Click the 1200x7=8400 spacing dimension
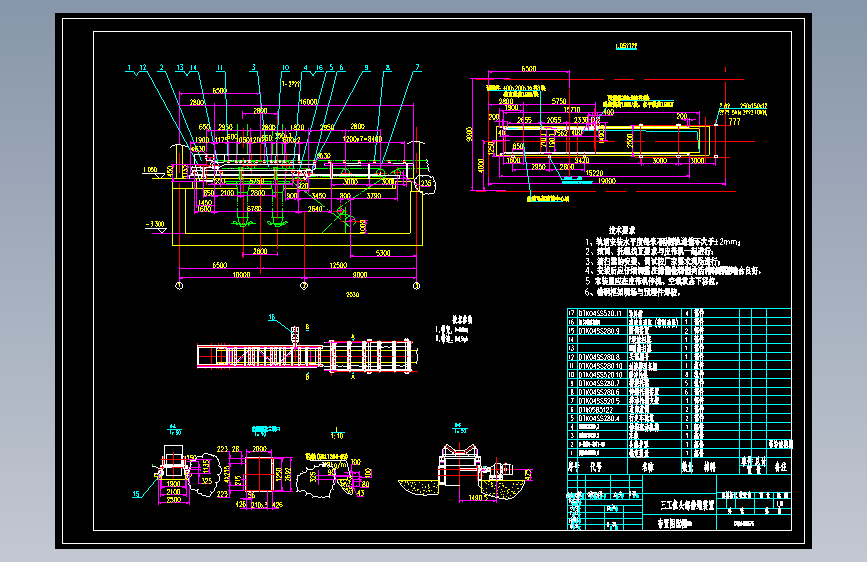This screenshot has width=867, height=562. click(362, 139)
